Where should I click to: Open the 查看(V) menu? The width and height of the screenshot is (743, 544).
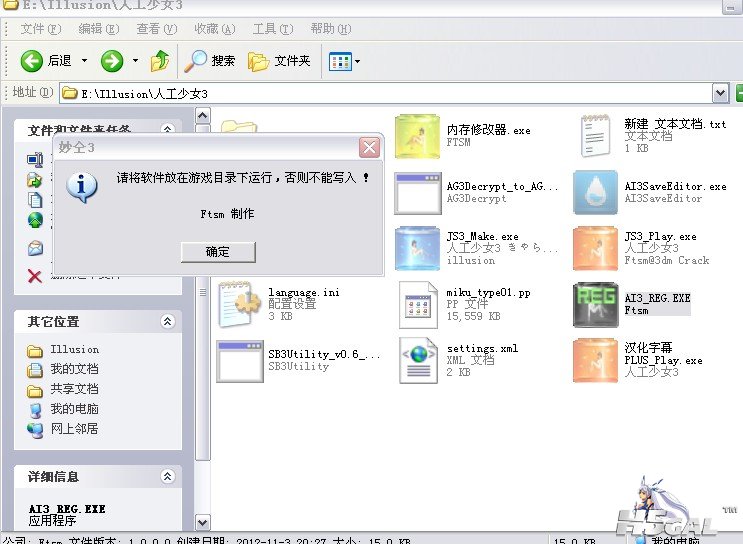(x=157, y=29)
